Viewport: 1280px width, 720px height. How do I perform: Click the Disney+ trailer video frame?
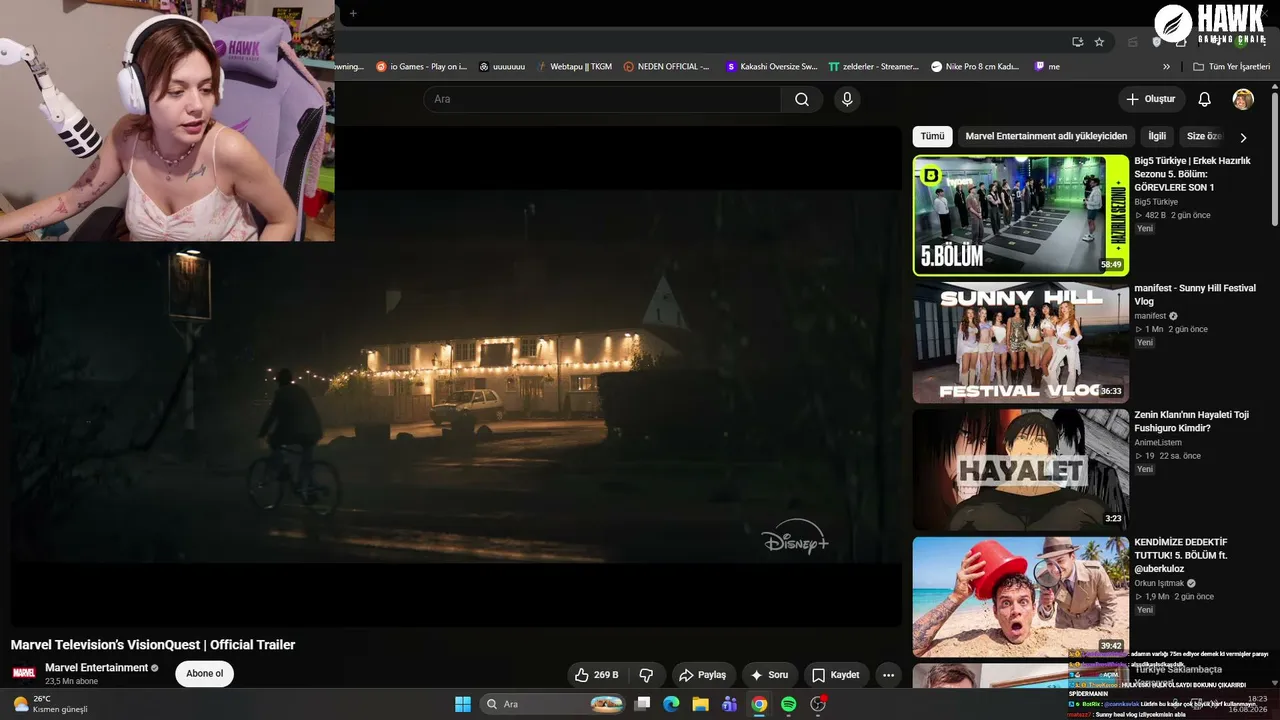click(456, 376)
